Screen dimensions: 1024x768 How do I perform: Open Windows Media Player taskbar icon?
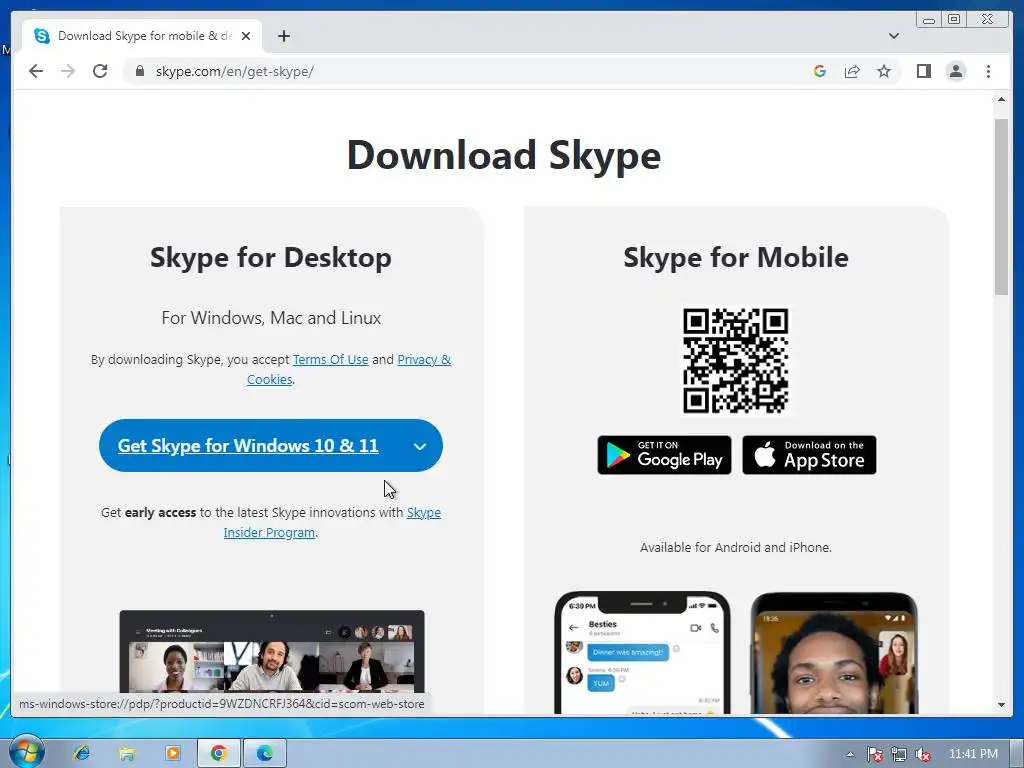point(172,754)
